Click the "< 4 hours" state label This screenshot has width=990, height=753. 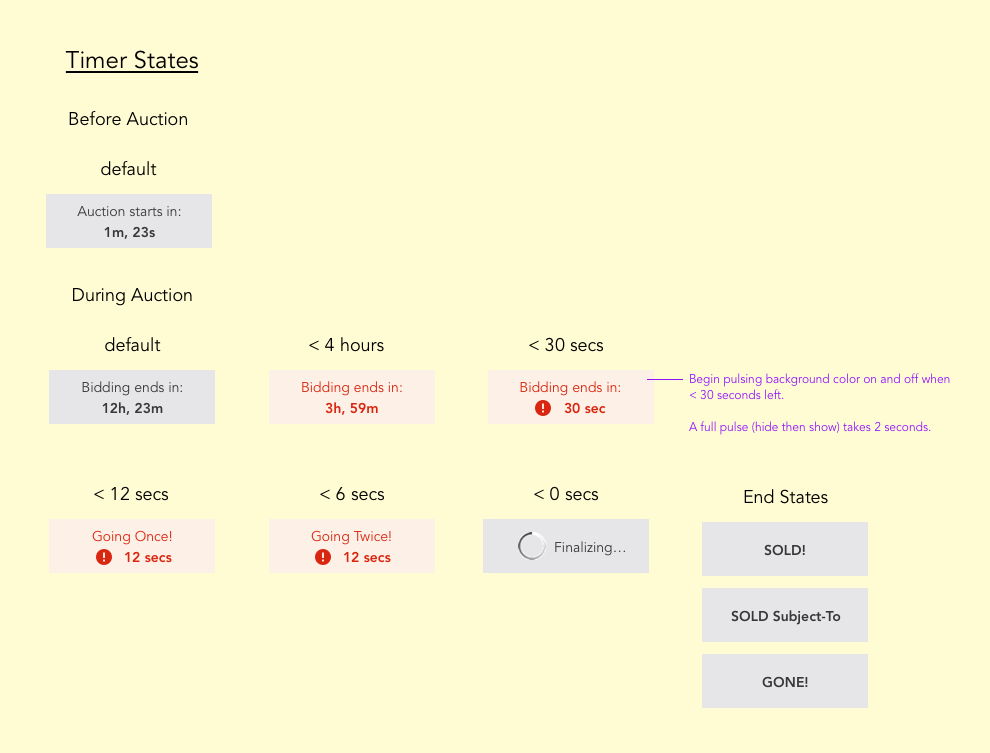click(346, 345)
